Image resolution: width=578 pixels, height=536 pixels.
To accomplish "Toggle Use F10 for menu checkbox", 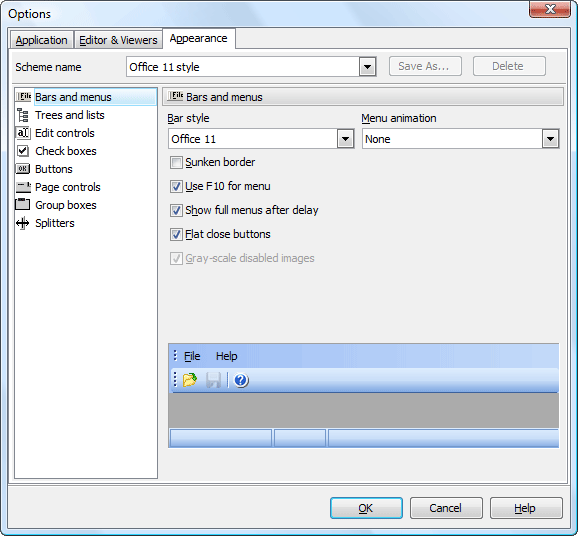I will tap(176, 187).
